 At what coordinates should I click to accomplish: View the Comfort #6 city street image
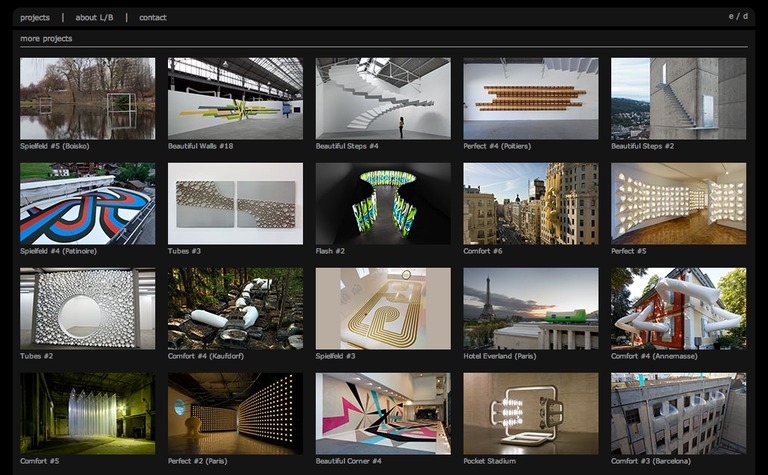click(x=531, y=204)
